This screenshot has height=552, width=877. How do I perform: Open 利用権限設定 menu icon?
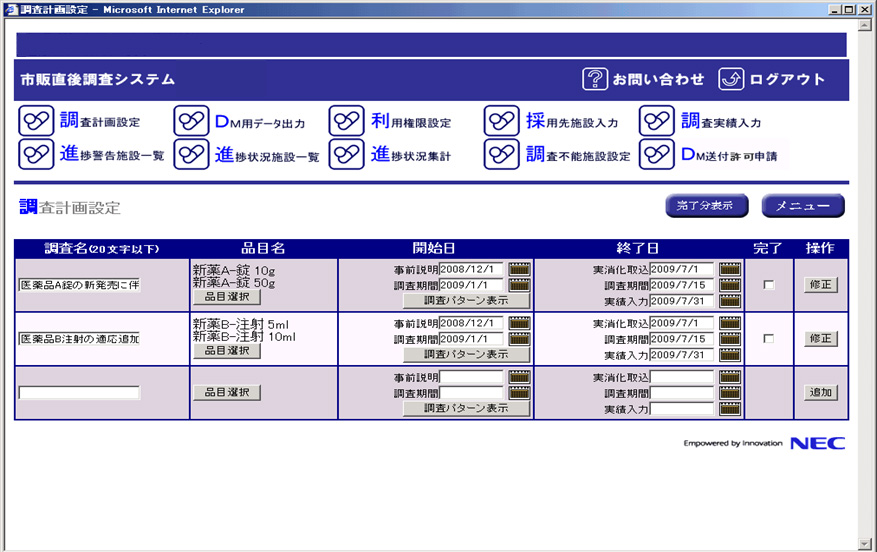click(346, 122)
